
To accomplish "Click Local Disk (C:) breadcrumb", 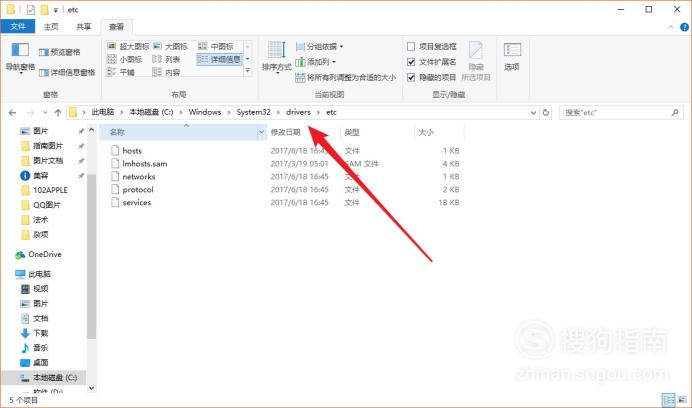I will [151, 112].
